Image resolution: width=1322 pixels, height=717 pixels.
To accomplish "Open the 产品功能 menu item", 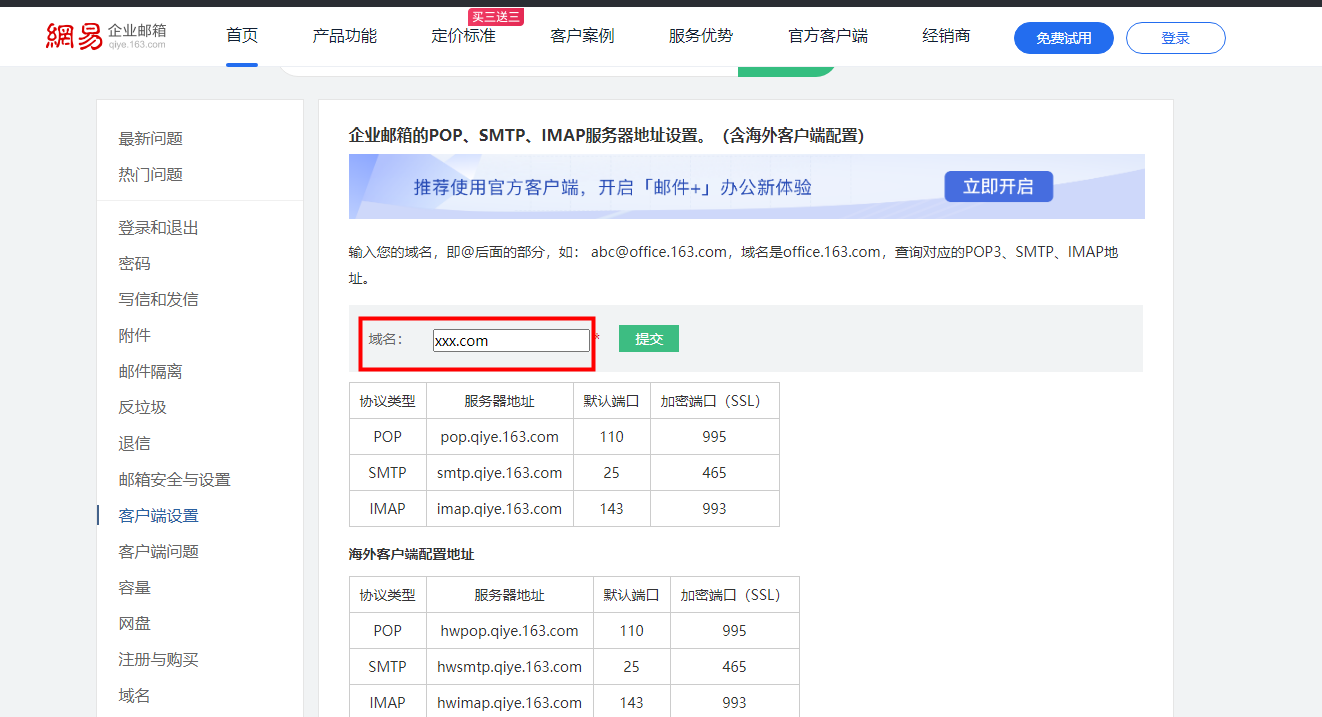I will click(344, 34).
